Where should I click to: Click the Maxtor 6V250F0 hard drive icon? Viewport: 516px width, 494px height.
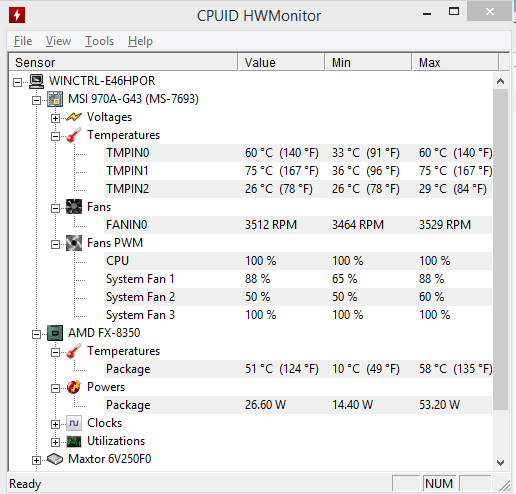[x=55, y=459]
